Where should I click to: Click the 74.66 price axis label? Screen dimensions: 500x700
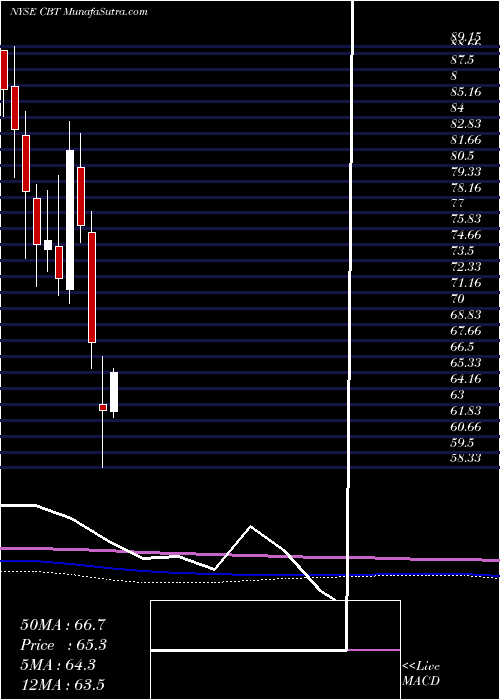coord(466,235)
